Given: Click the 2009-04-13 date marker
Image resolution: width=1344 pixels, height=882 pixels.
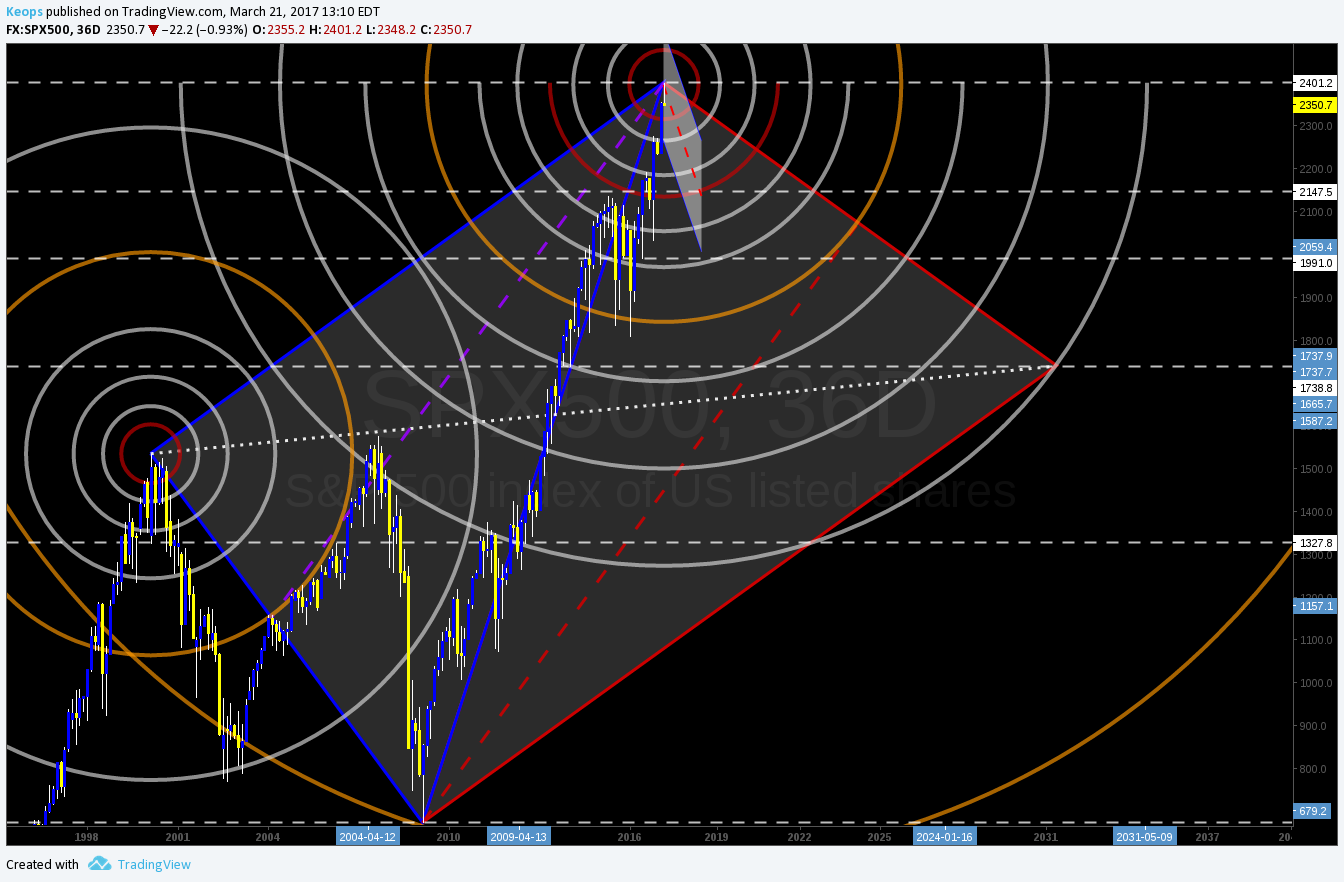Looking at the screenshot, I should click(x=519, y=836).
